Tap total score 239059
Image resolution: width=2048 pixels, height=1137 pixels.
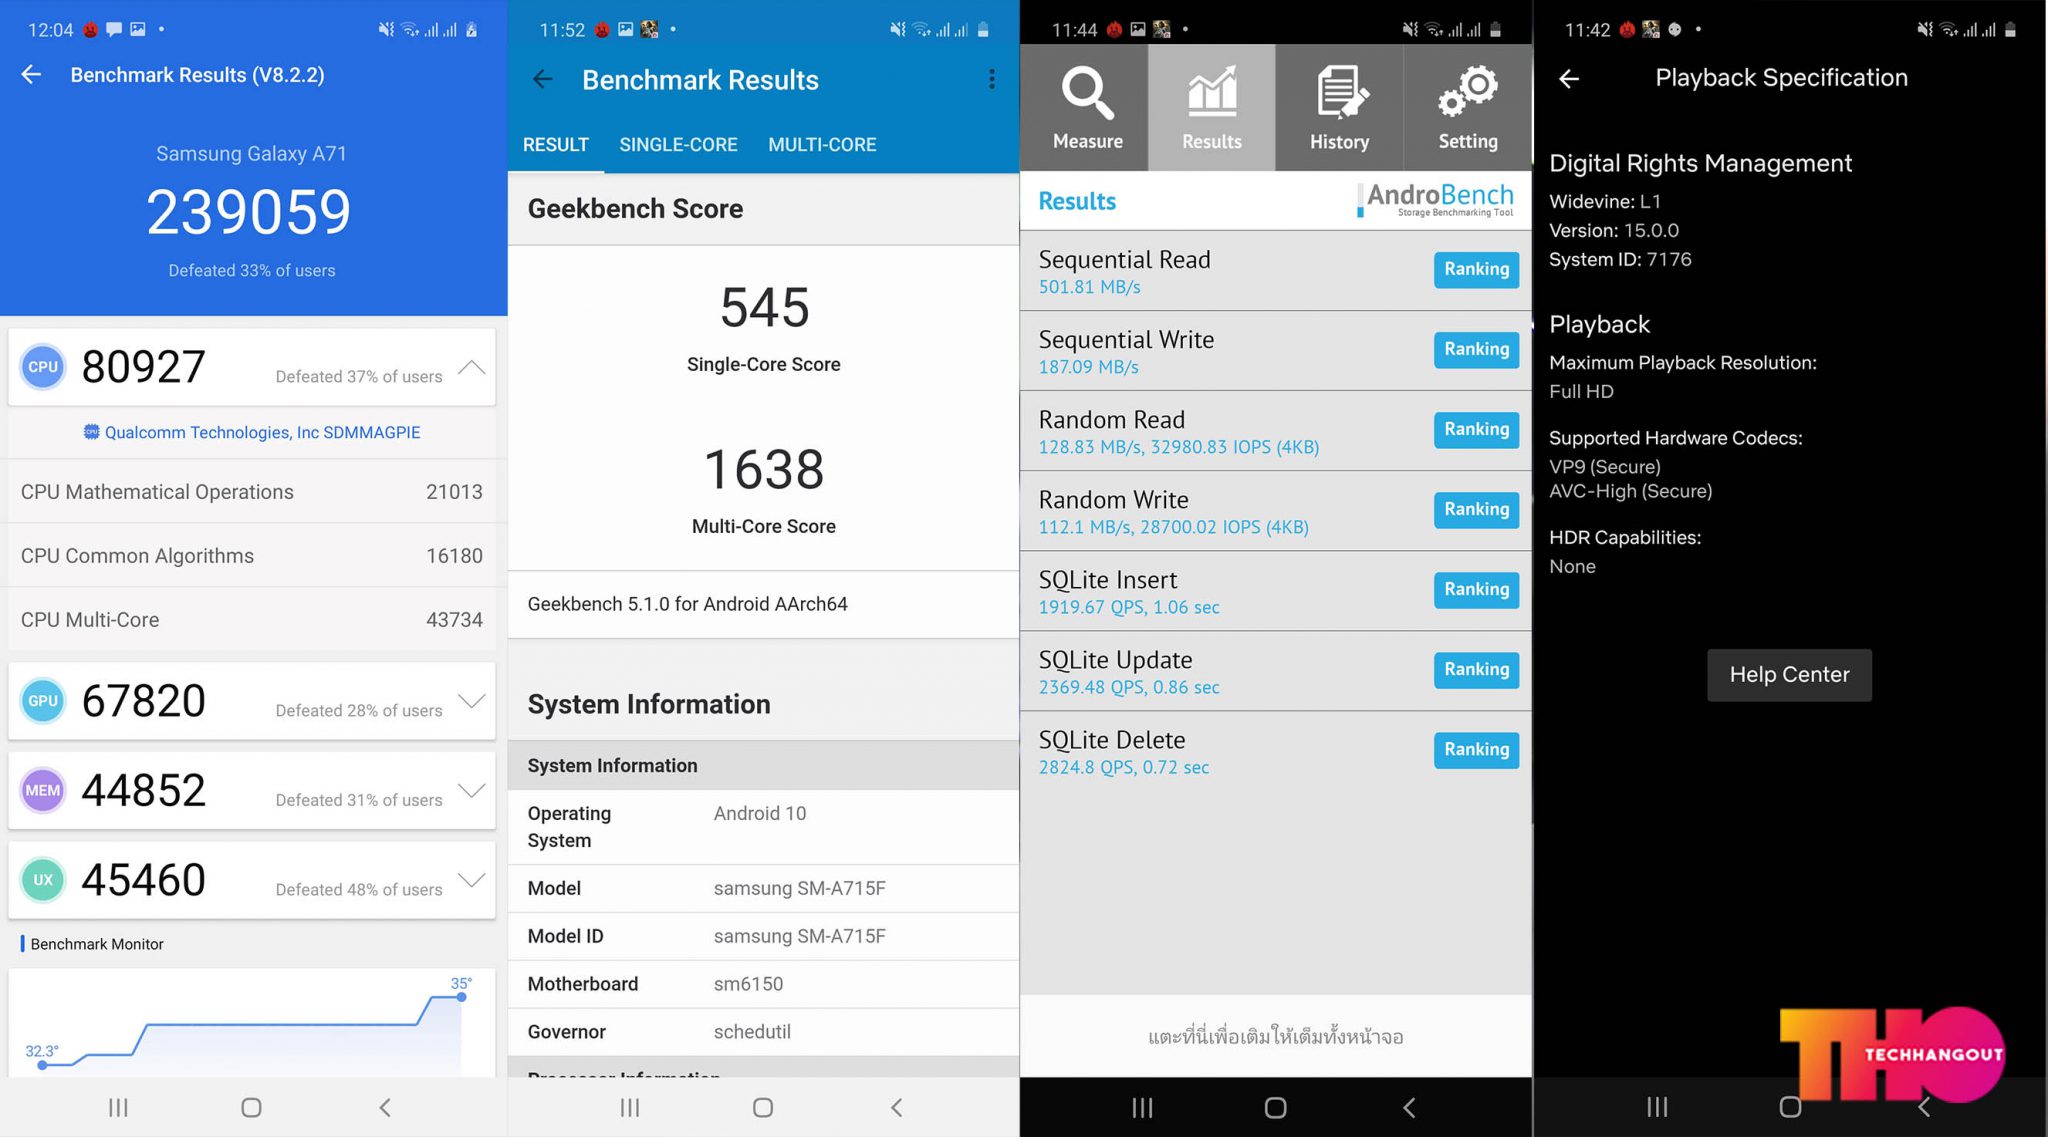coord(249,212)
